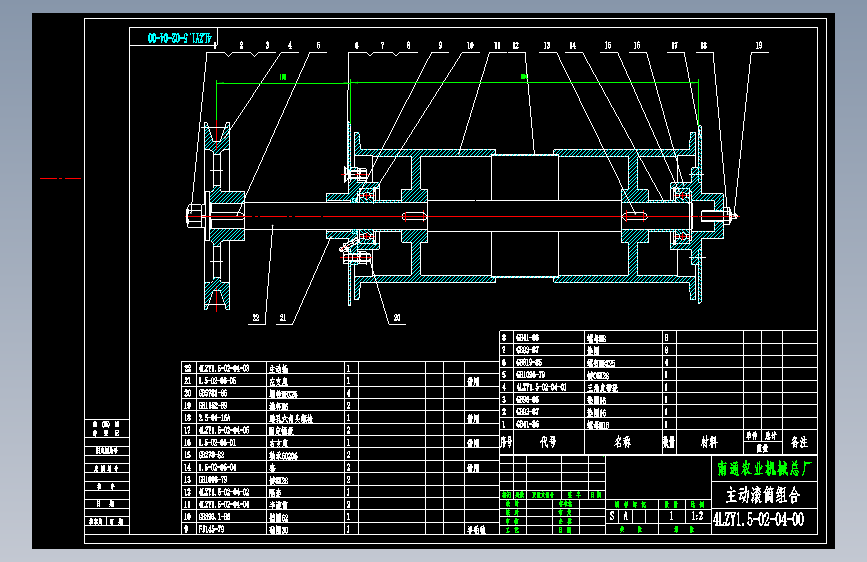This screenshot has width=867, height=562.
Task: Select the 名称 column header
Action: pyautogui.click(x=623, y=442)
